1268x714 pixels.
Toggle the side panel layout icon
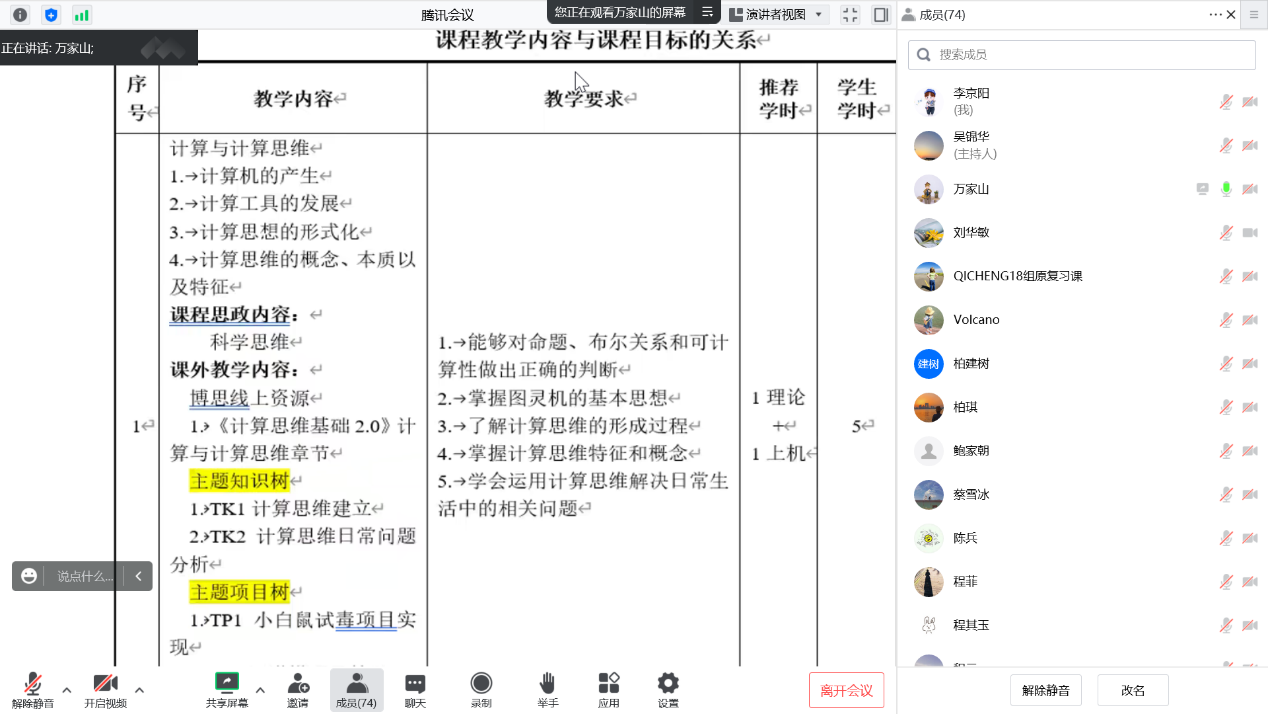coord(880,15)
